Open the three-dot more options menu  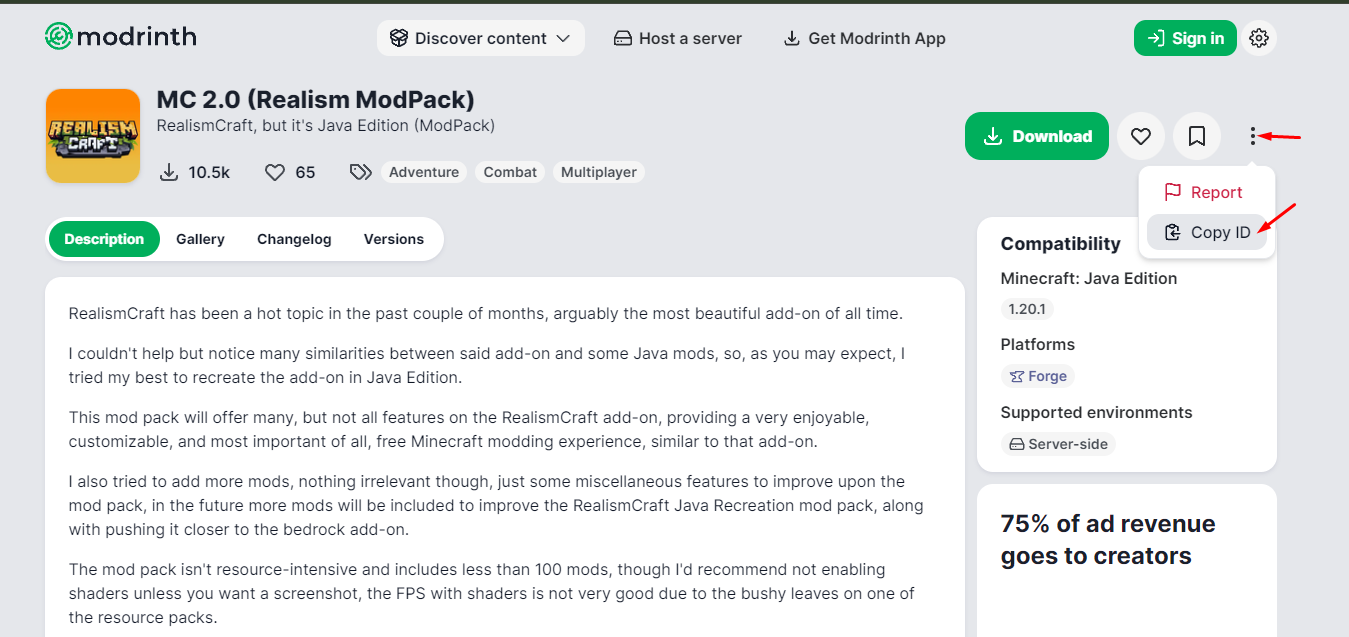pyautogui.click(x=1252, y=136)
